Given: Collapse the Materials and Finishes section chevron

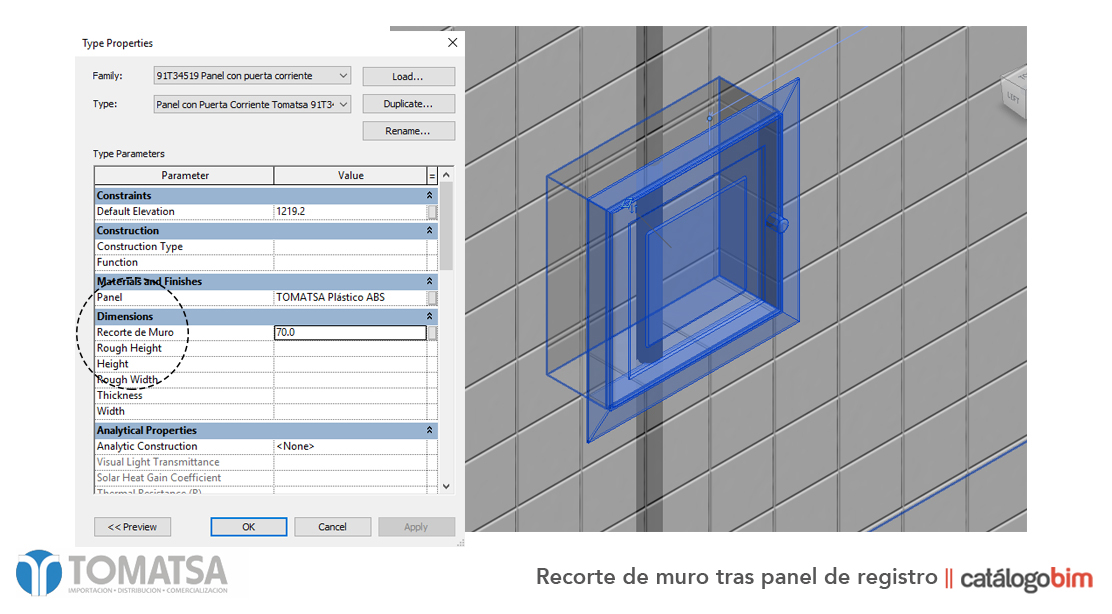Looking at the screenshot, I should 430,281.
